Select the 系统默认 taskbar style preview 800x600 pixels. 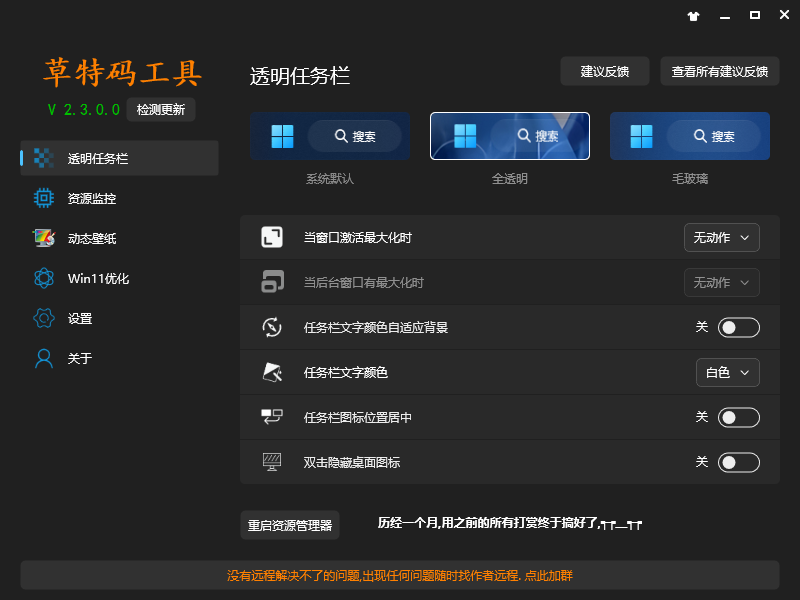tap(330, 136)
